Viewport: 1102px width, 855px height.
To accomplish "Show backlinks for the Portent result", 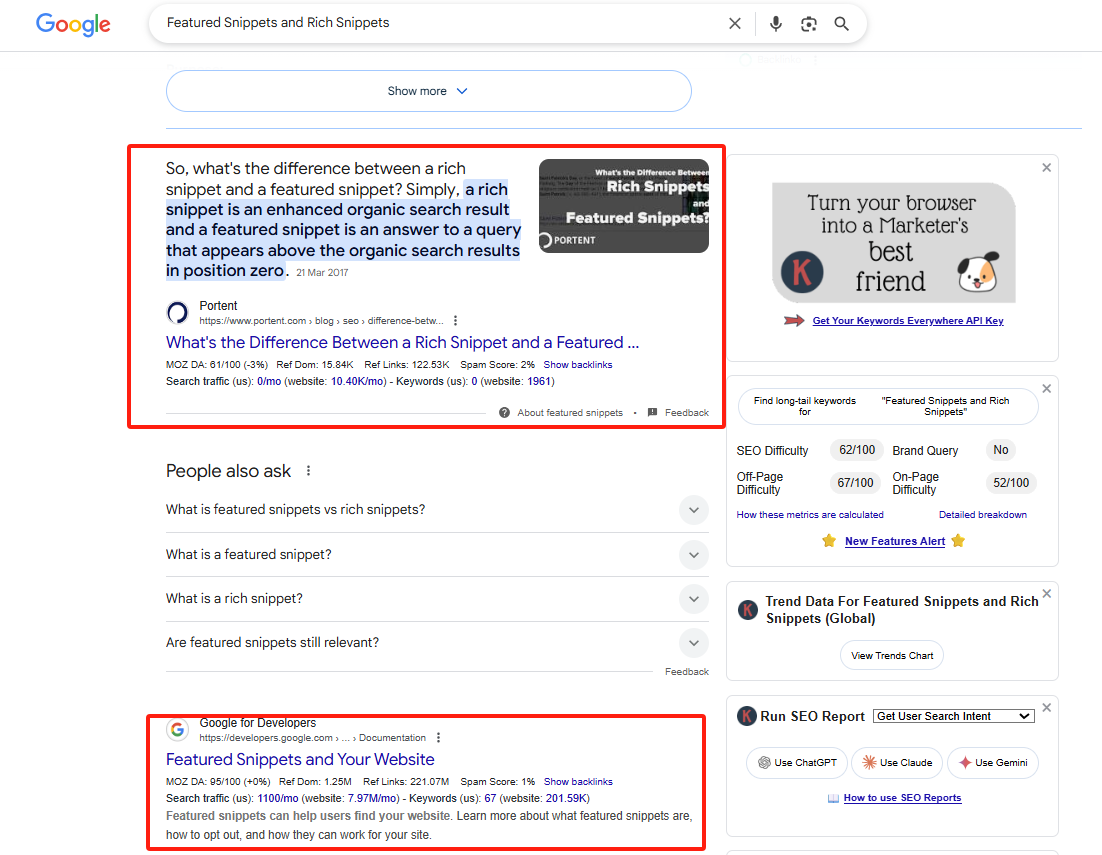I will [578, 365].
